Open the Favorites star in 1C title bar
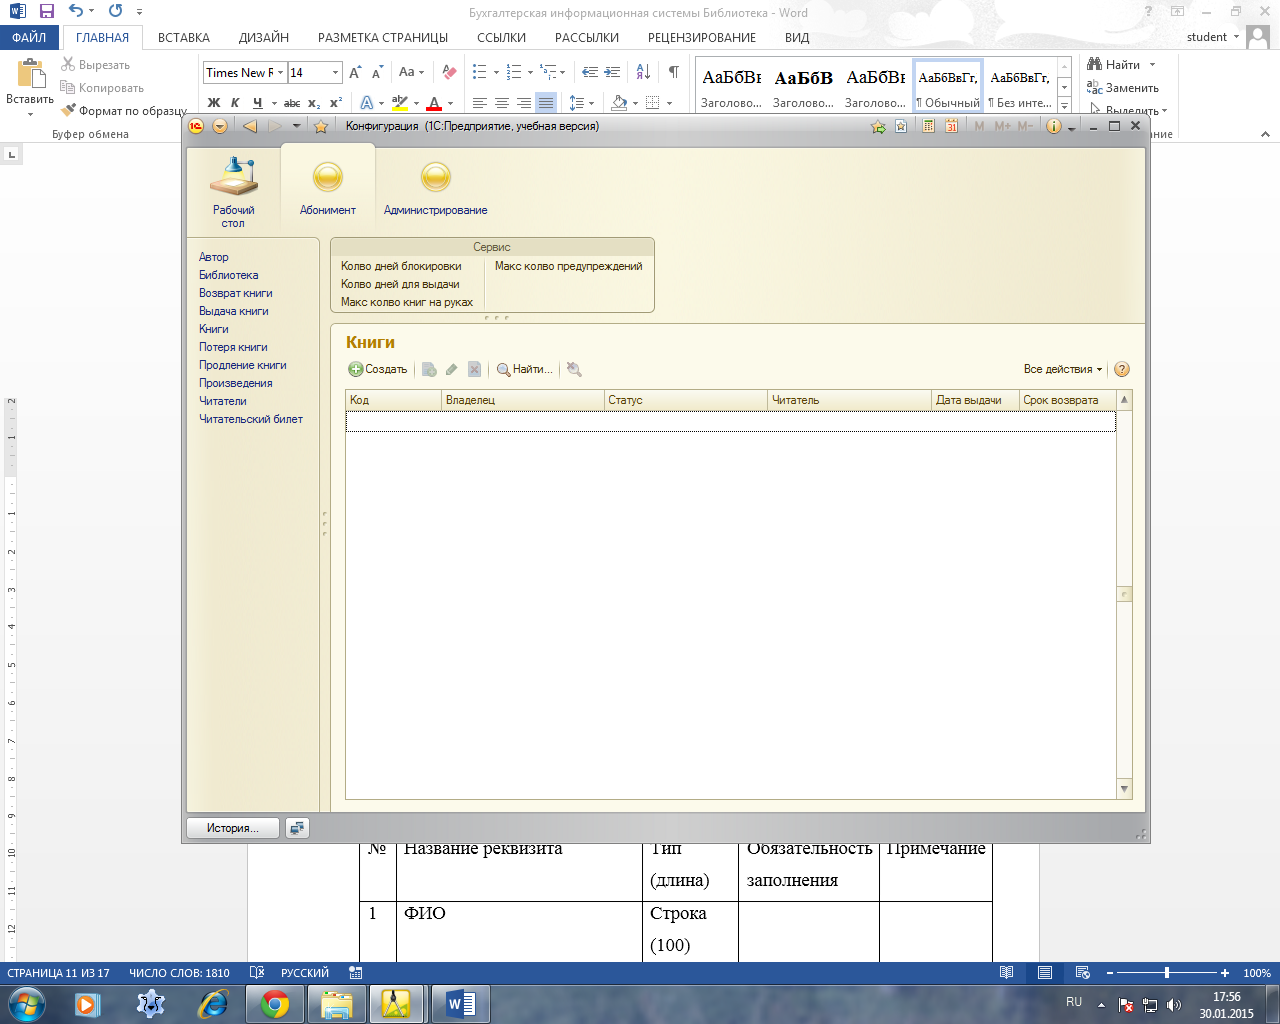Screen dimensions: 1280x1024 (320, 126)
